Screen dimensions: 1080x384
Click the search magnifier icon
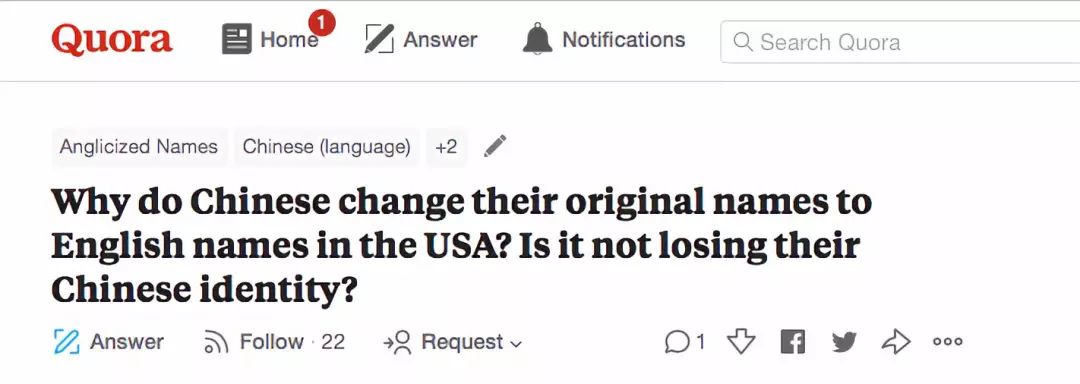(x=742, y=42)
